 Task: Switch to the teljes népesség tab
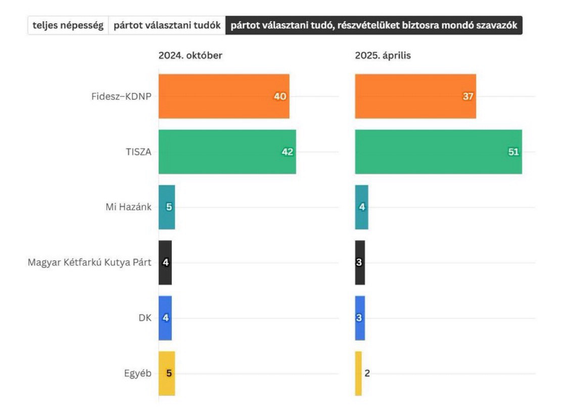68,26
